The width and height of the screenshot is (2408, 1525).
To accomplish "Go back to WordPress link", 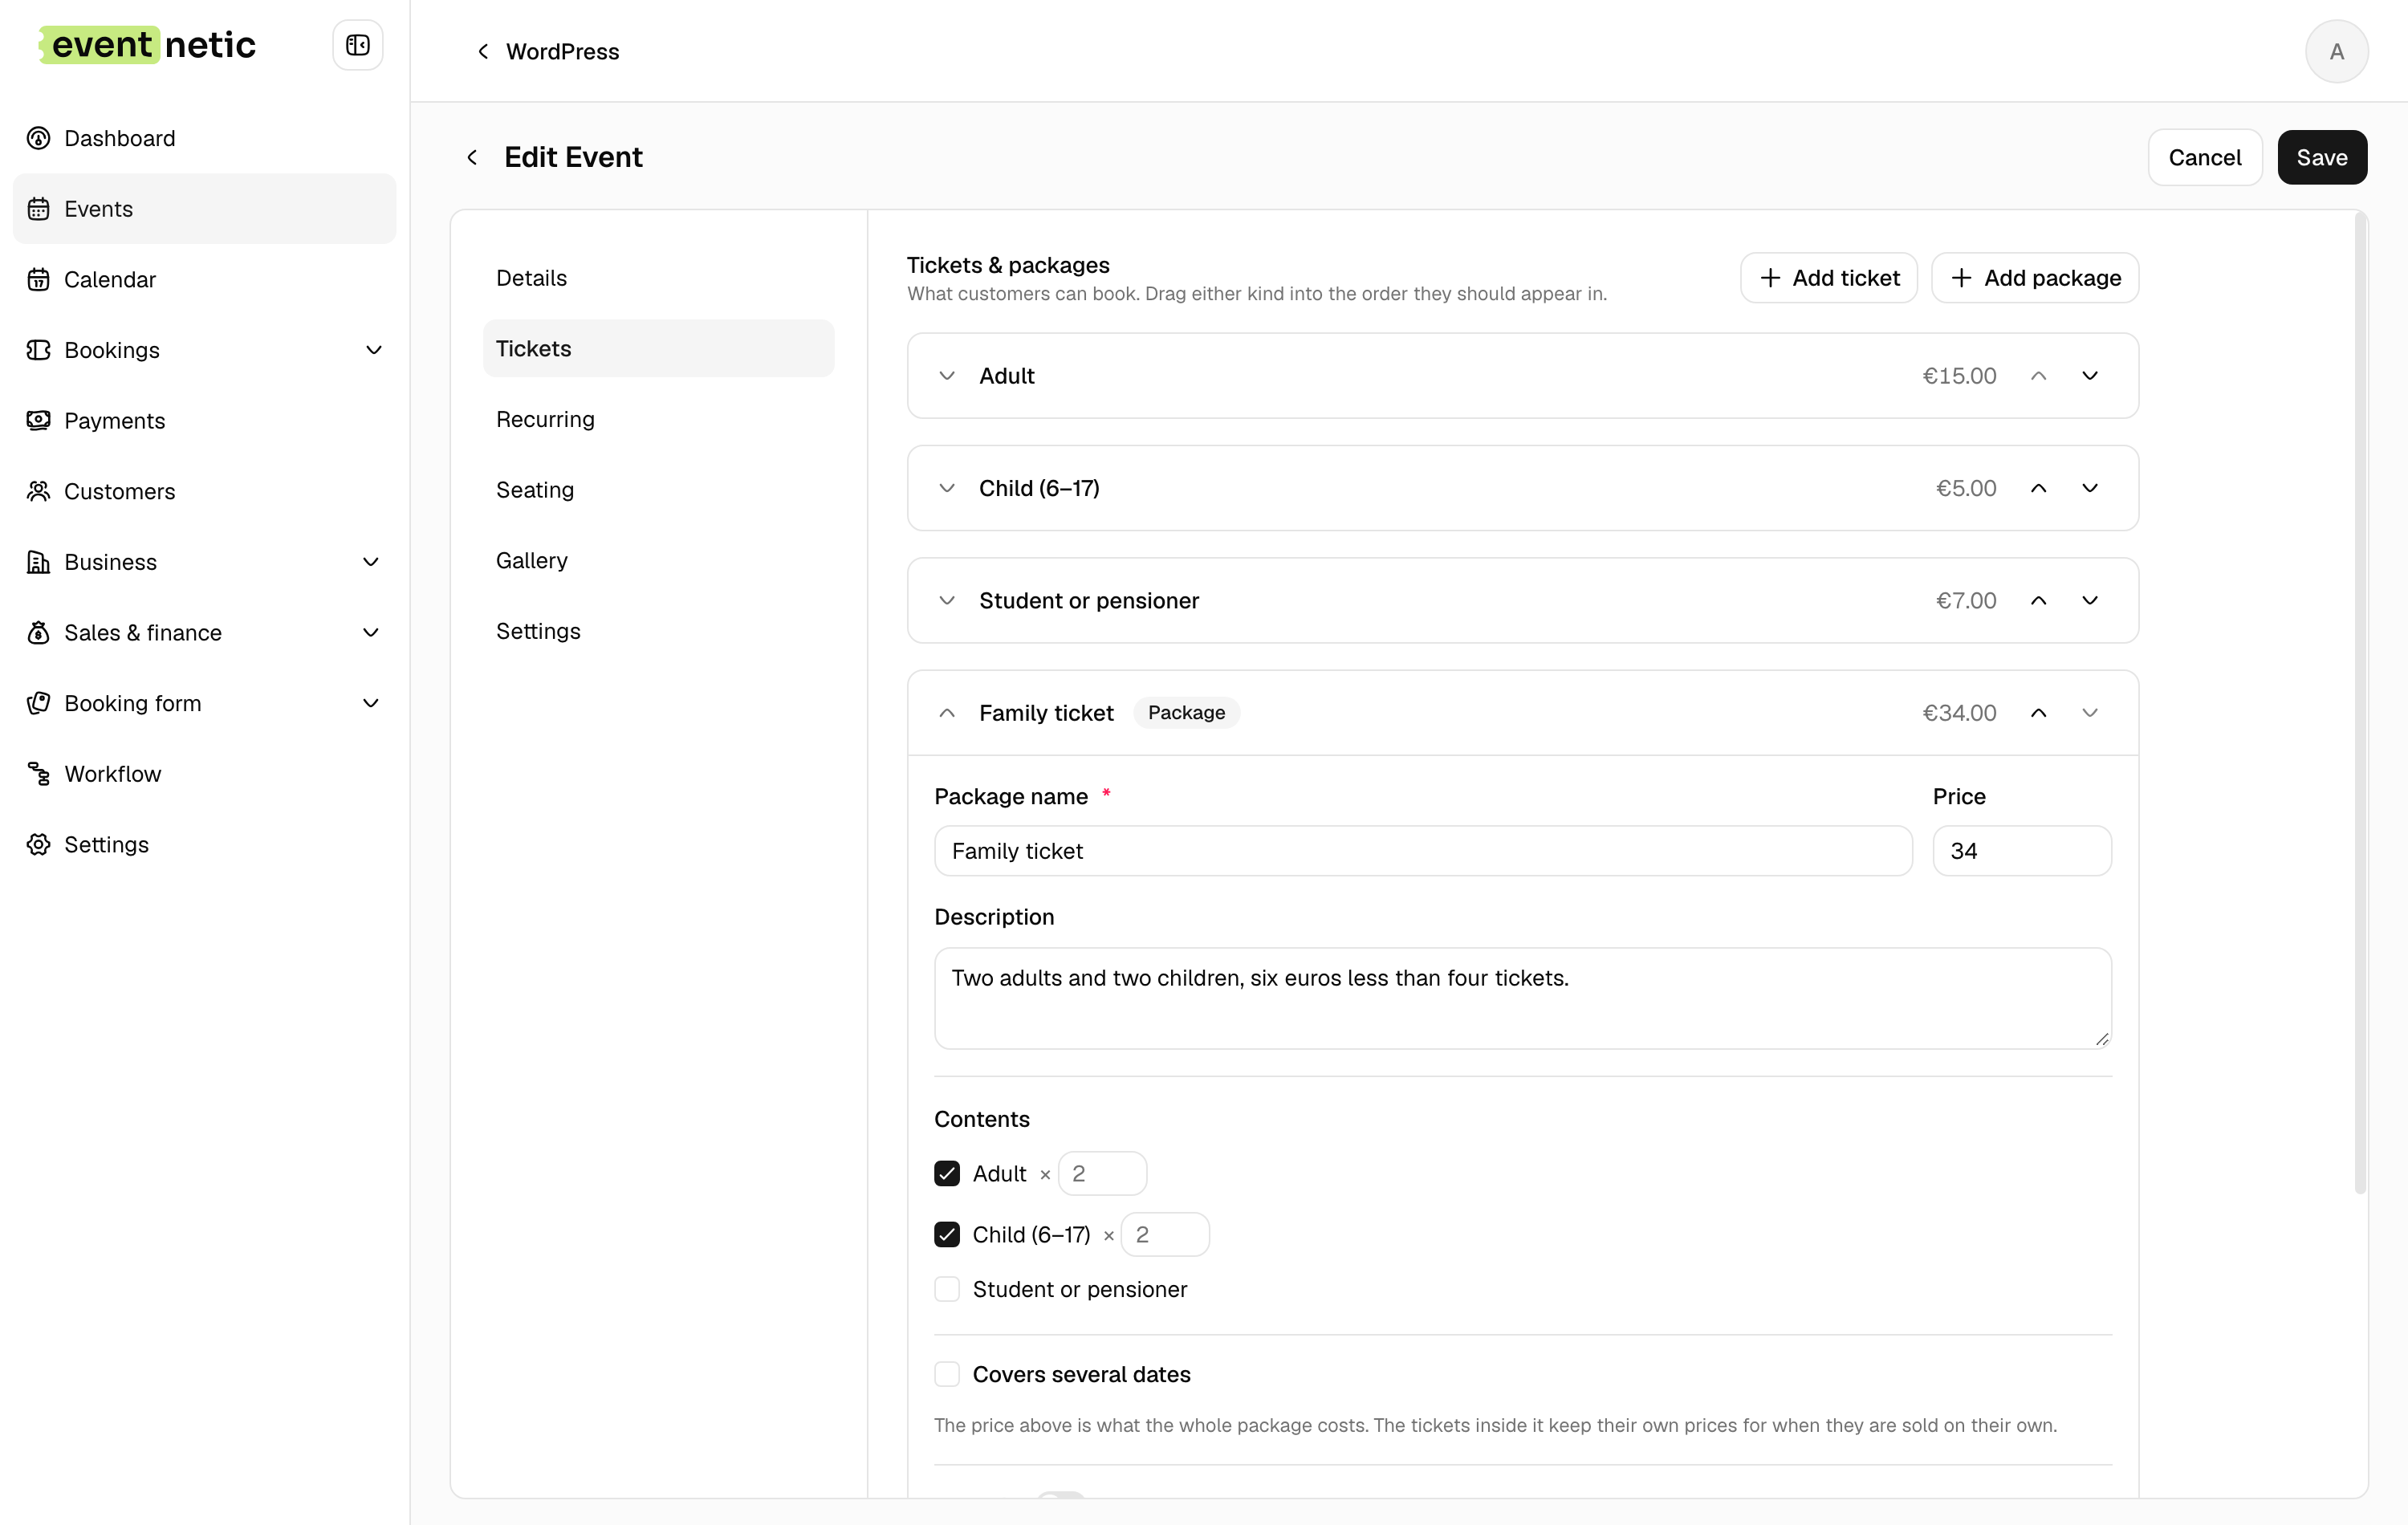I will pyautogui.click(x=547, y=51).
